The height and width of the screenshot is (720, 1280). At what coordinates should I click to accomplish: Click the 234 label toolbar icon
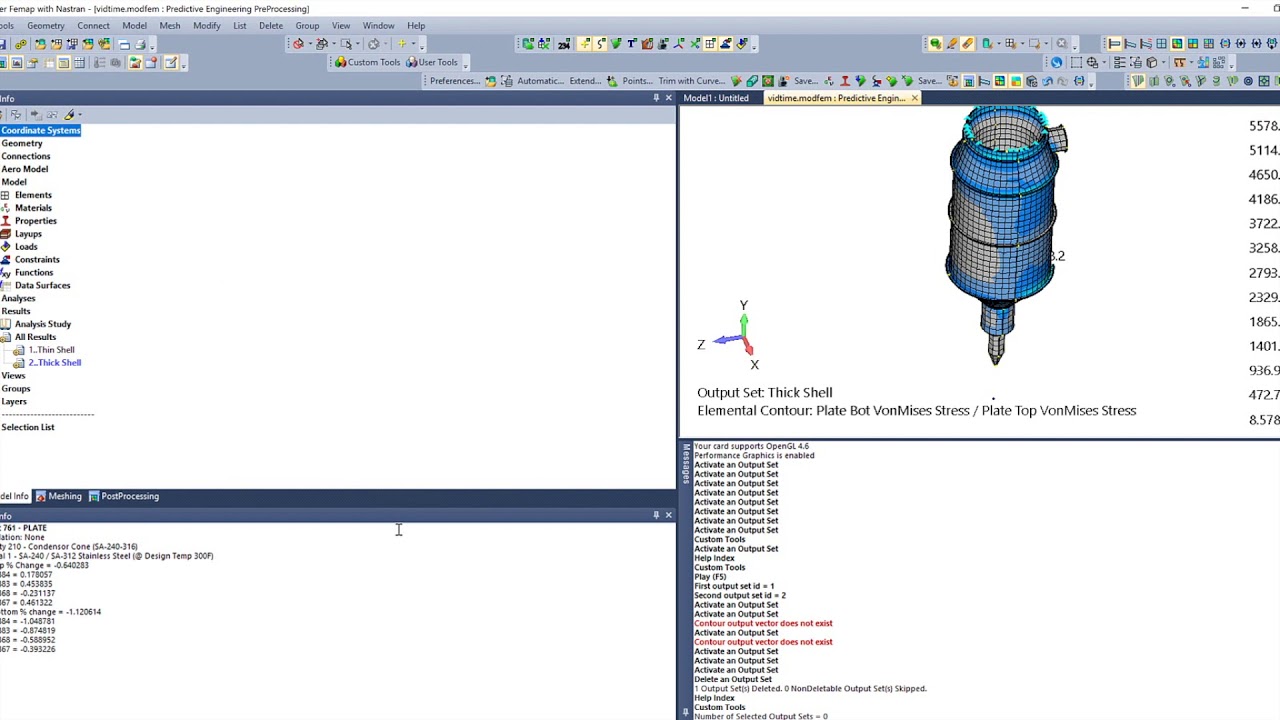tap(564, 44)
